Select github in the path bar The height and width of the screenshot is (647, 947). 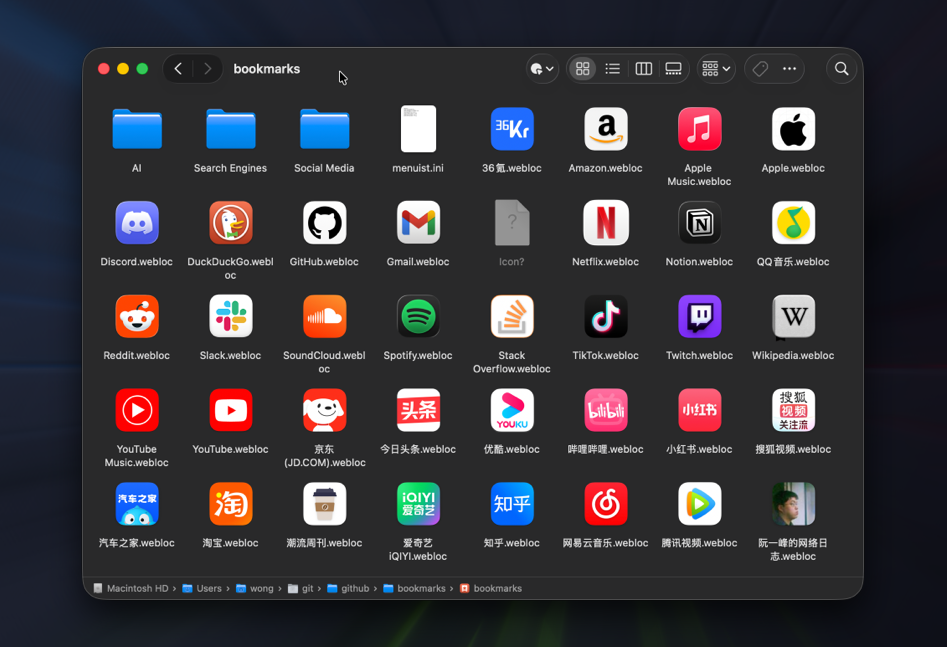coord(355,588)
